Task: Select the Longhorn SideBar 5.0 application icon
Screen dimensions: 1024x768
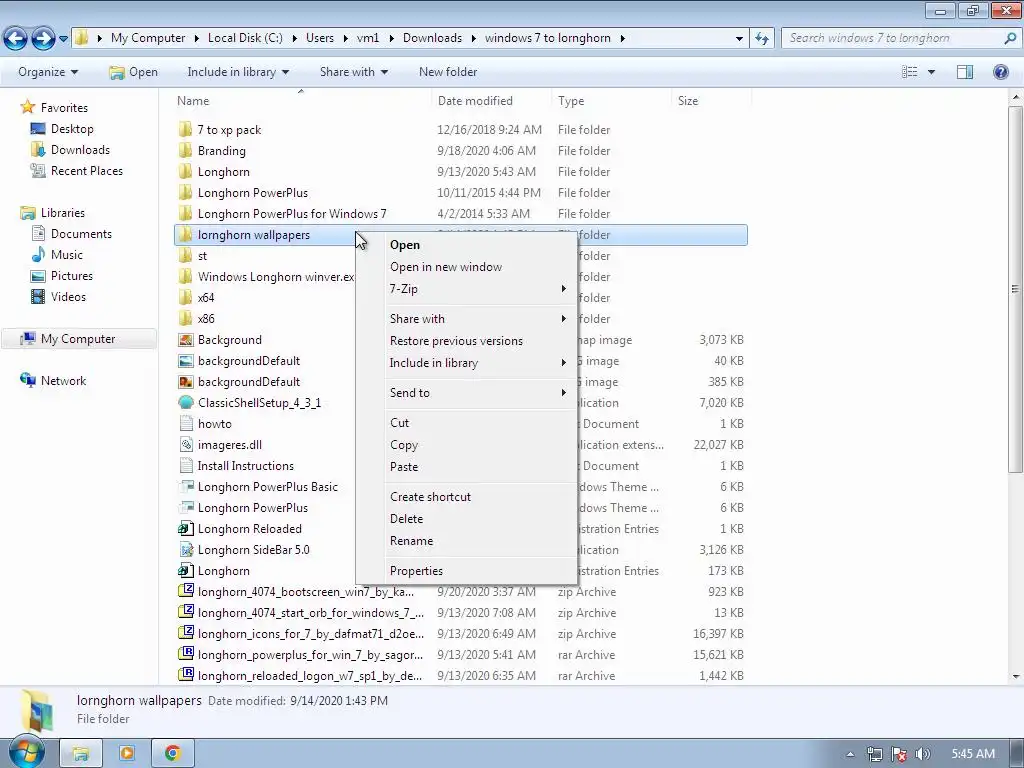Action: [185, 549]
